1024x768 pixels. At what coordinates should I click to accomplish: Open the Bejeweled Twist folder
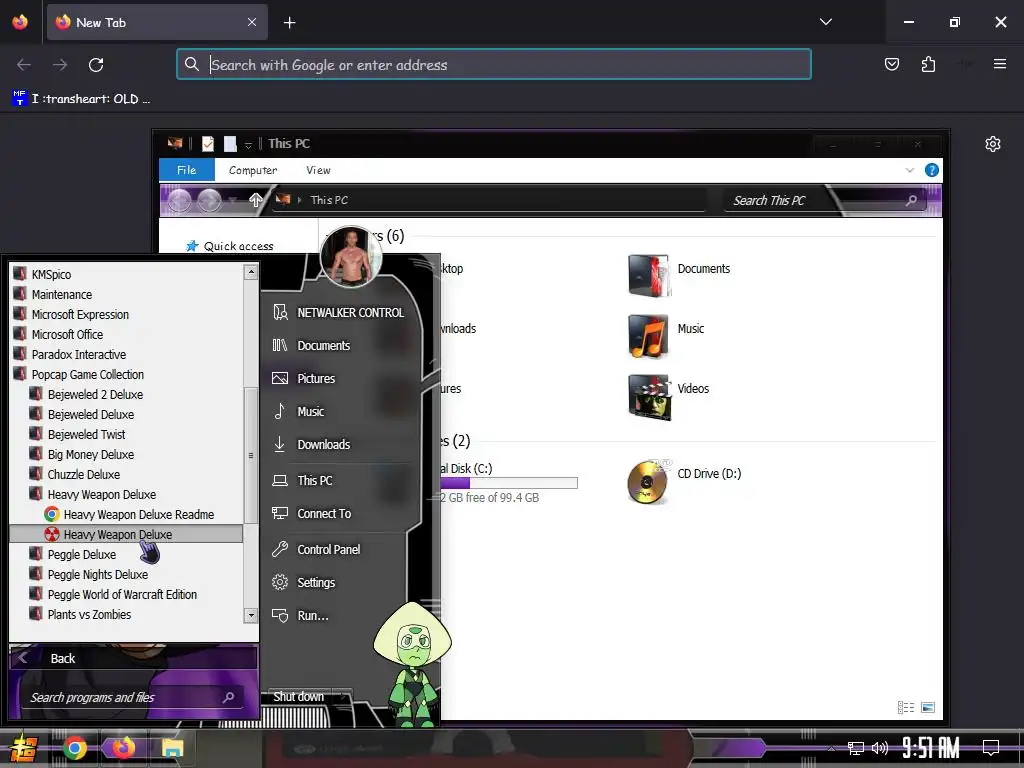tap(77, 434)
